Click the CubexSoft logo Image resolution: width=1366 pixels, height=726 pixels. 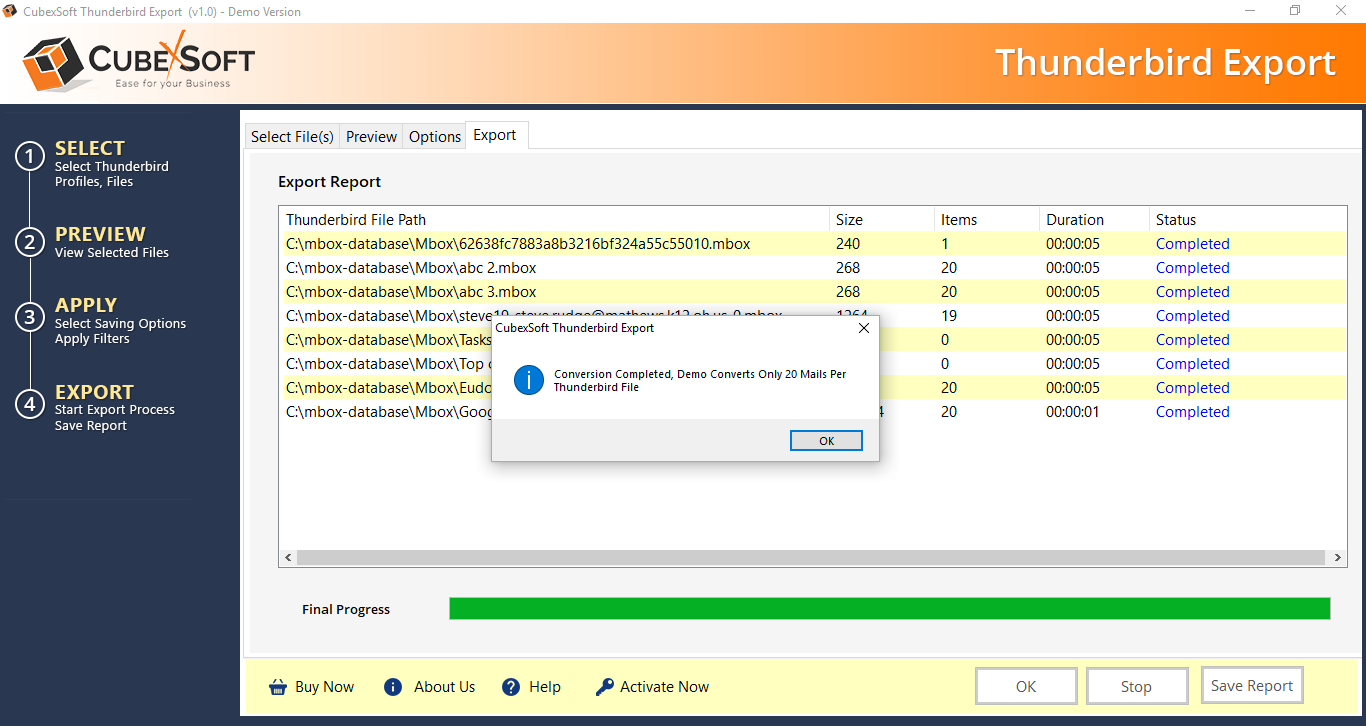139,62
